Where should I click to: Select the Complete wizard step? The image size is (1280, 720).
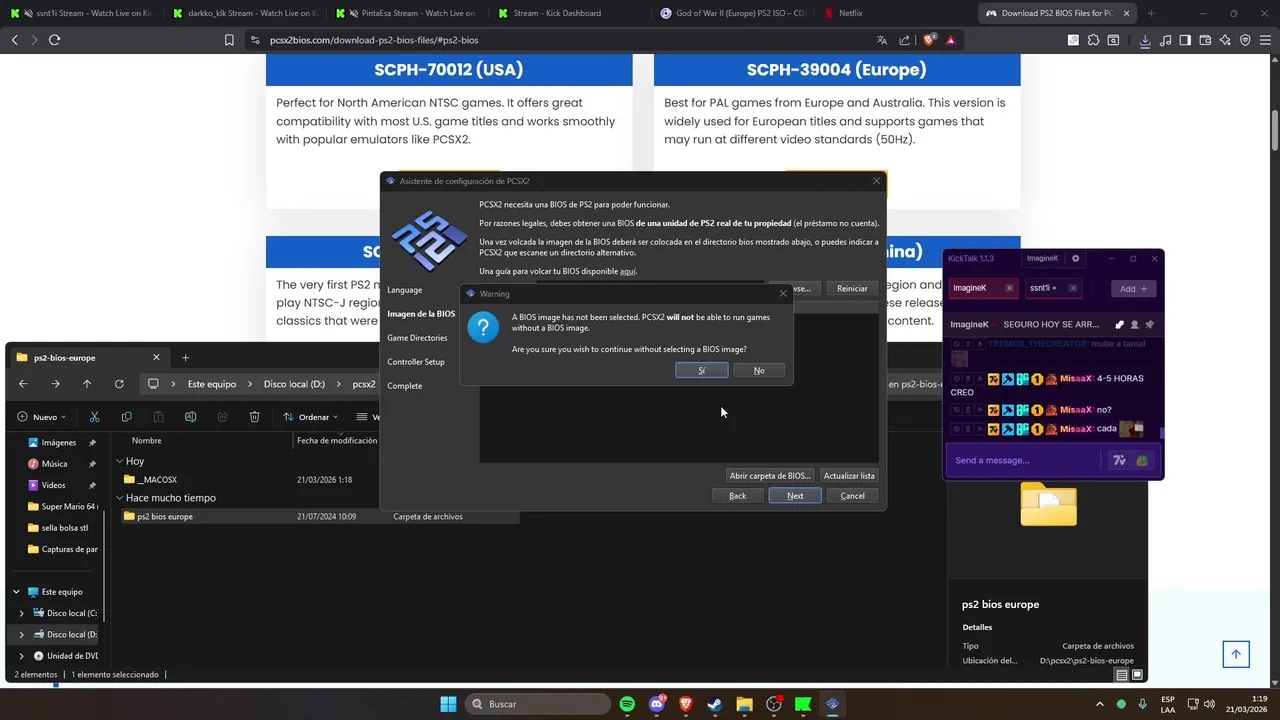[405, 386]
